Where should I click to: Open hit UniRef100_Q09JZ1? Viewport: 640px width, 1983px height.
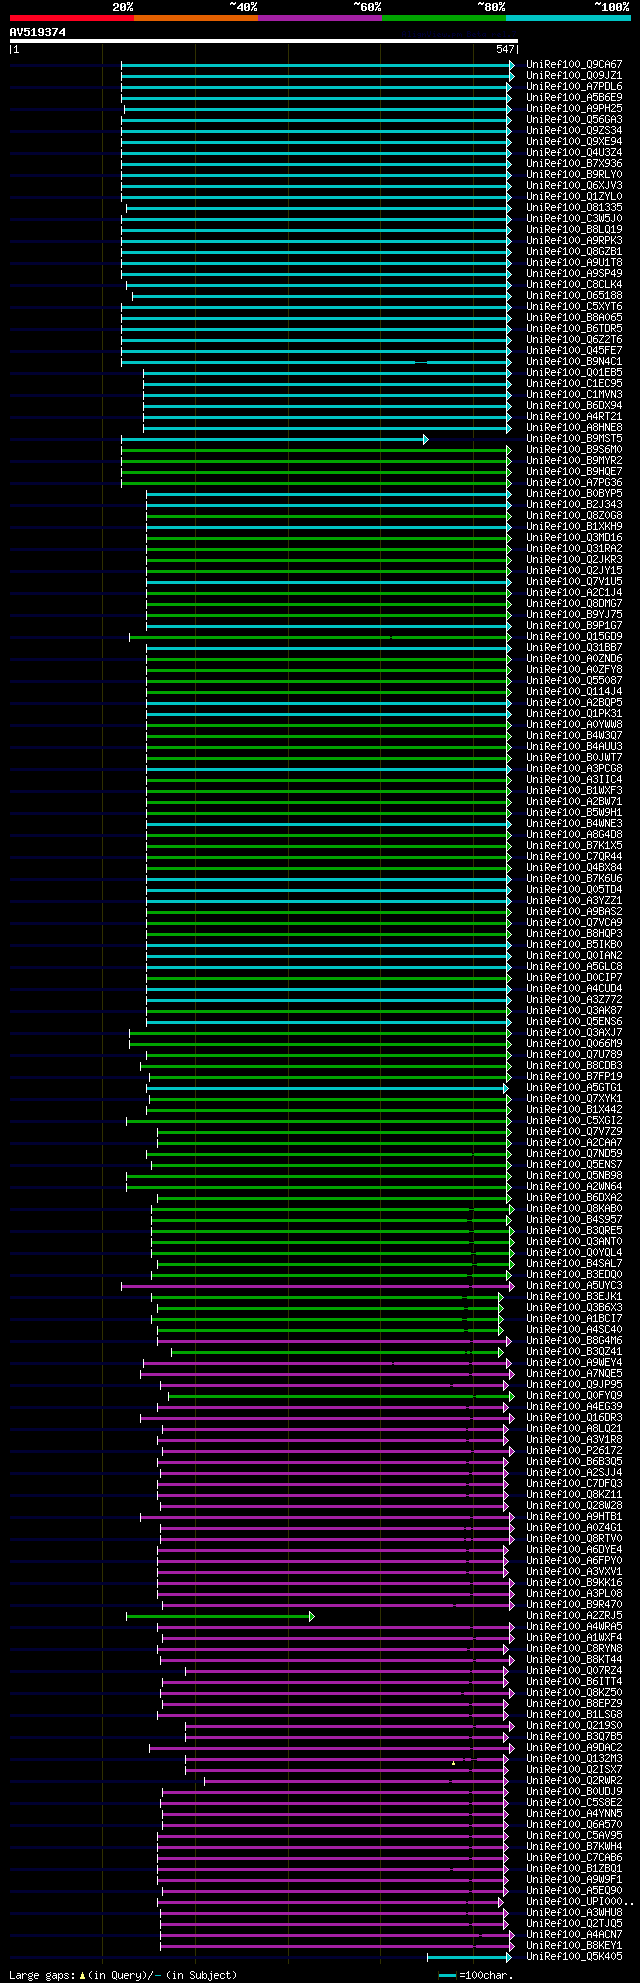pos(574,76)
